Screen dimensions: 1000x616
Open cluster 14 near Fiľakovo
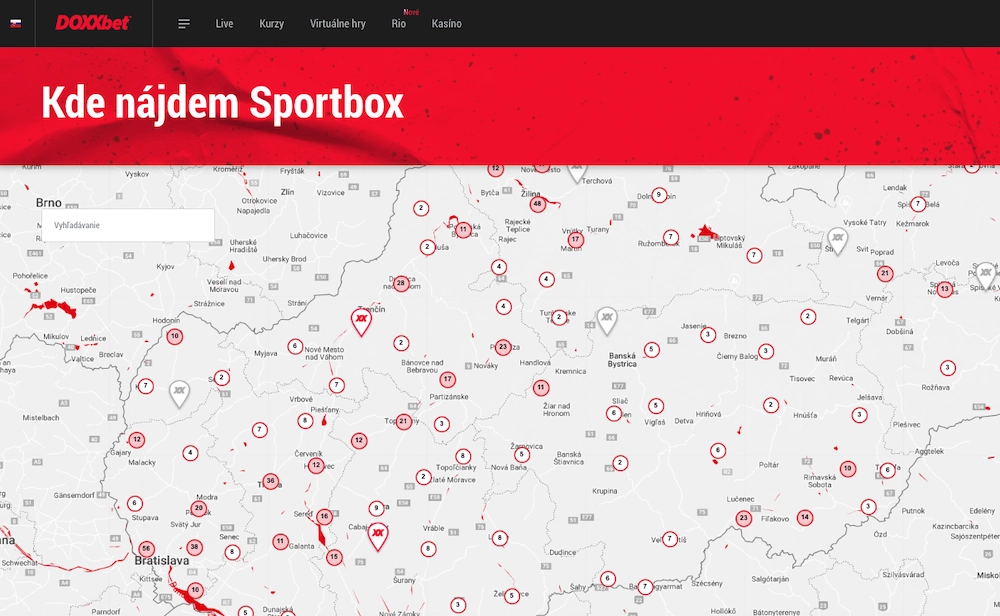pos(805,517)
